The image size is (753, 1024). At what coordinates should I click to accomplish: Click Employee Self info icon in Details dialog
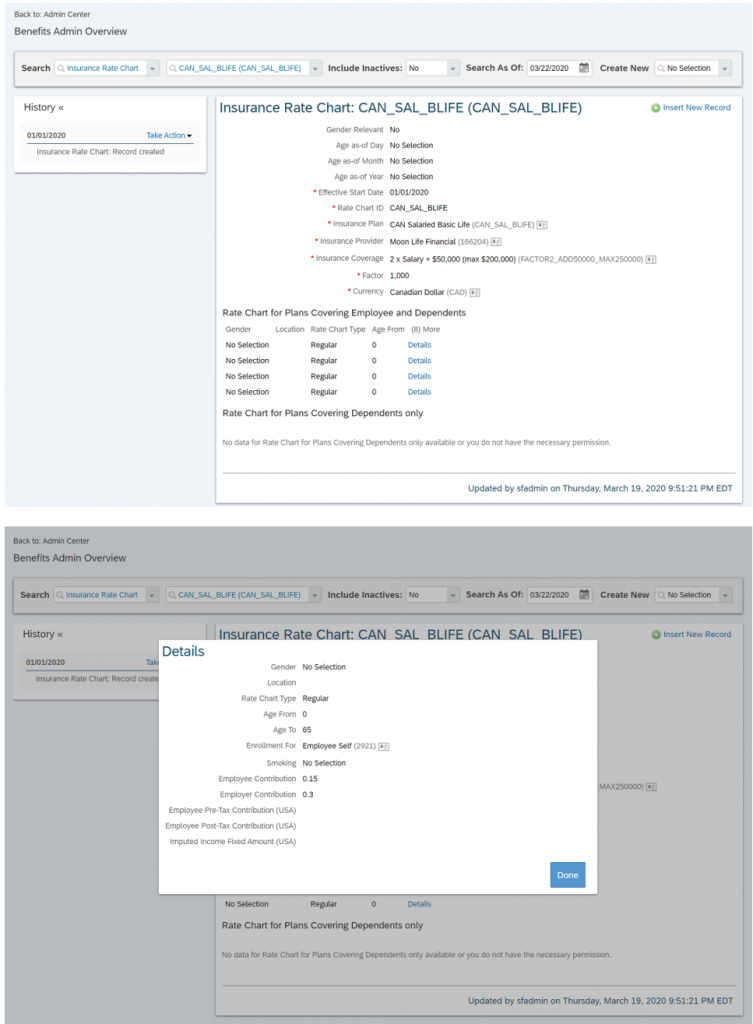[x=384, y=746]
